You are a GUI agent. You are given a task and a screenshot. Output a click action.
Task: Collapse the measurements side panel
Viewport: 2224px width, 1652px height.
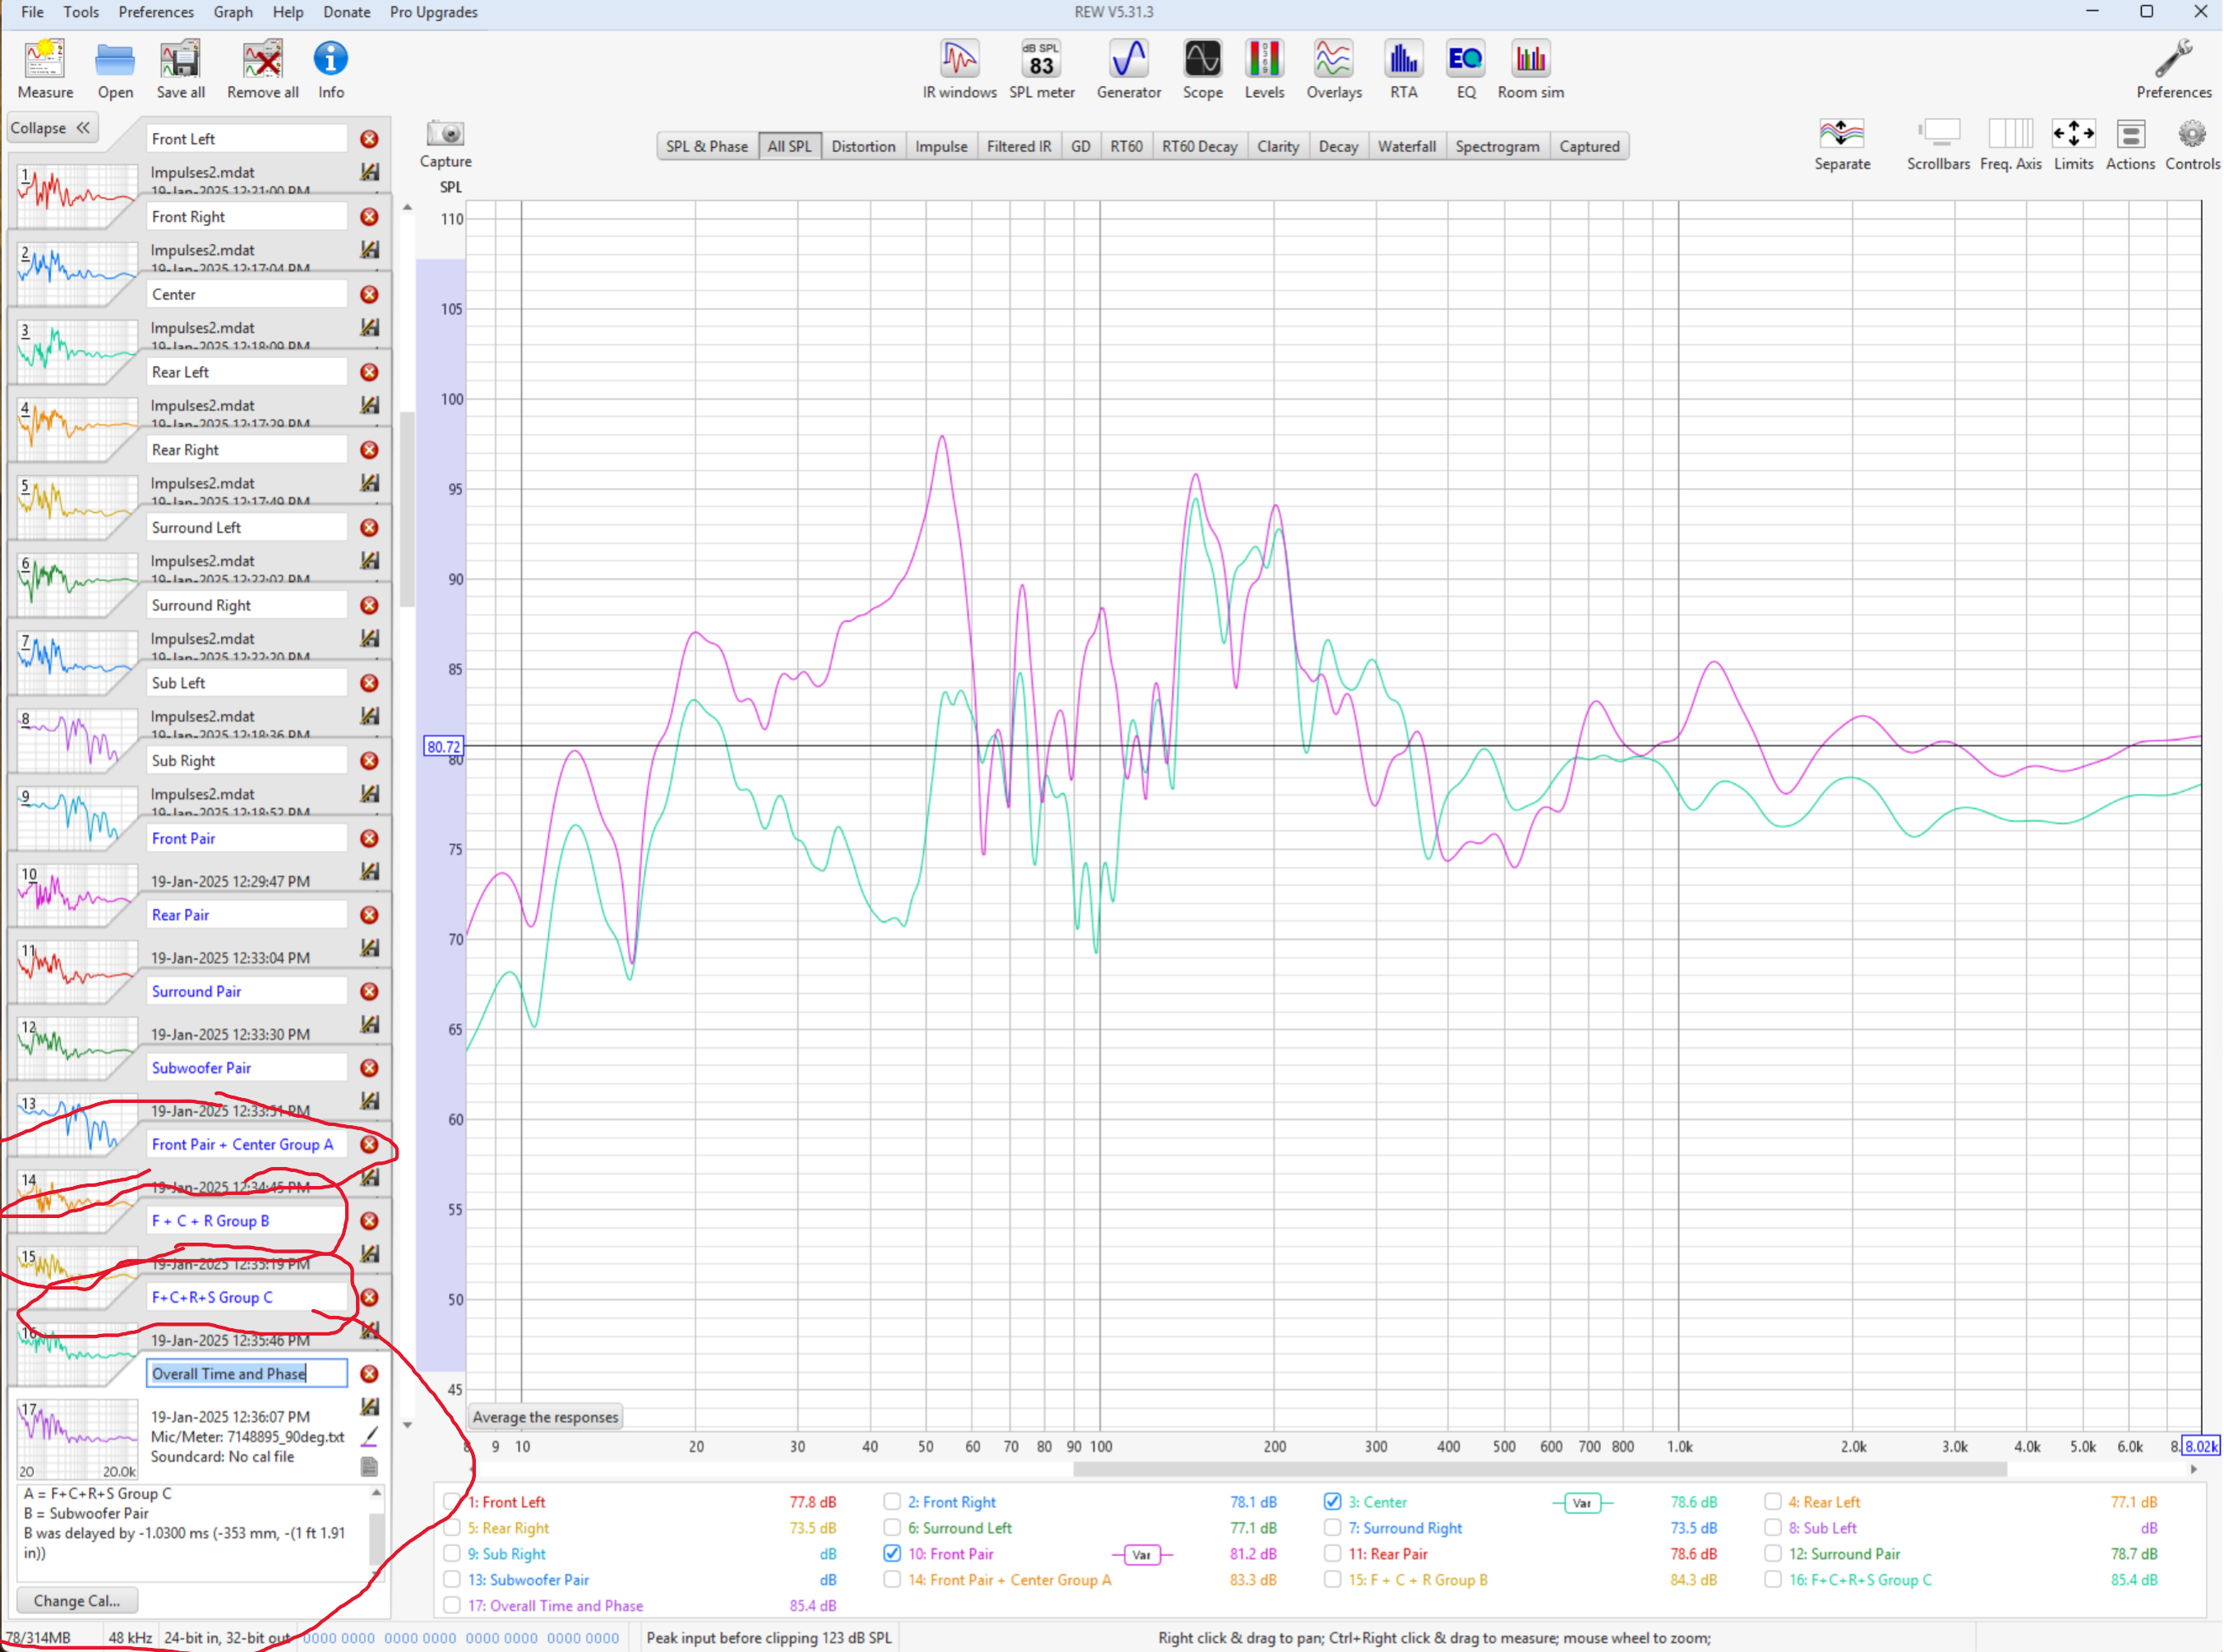(51, 128)
